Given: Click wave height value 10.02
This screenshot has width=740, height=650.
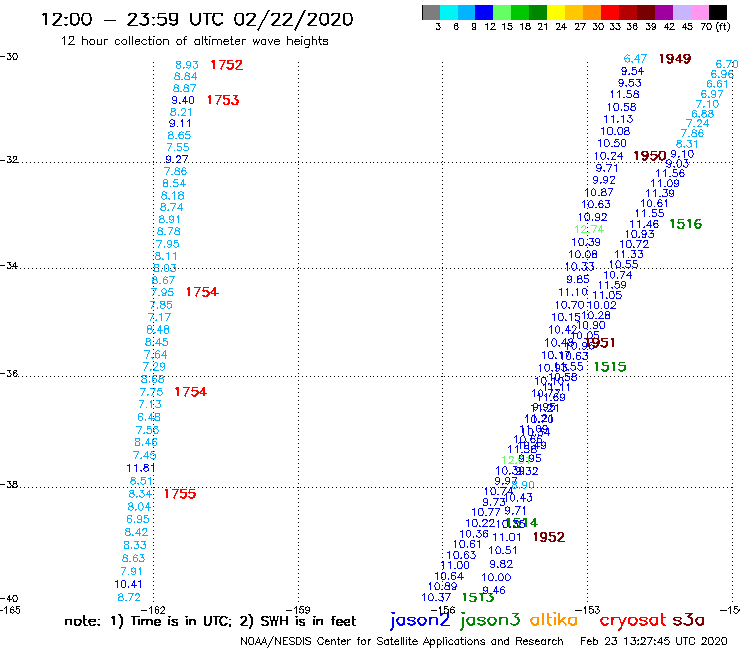Looking at the screenshot, I should click(602, 305).
